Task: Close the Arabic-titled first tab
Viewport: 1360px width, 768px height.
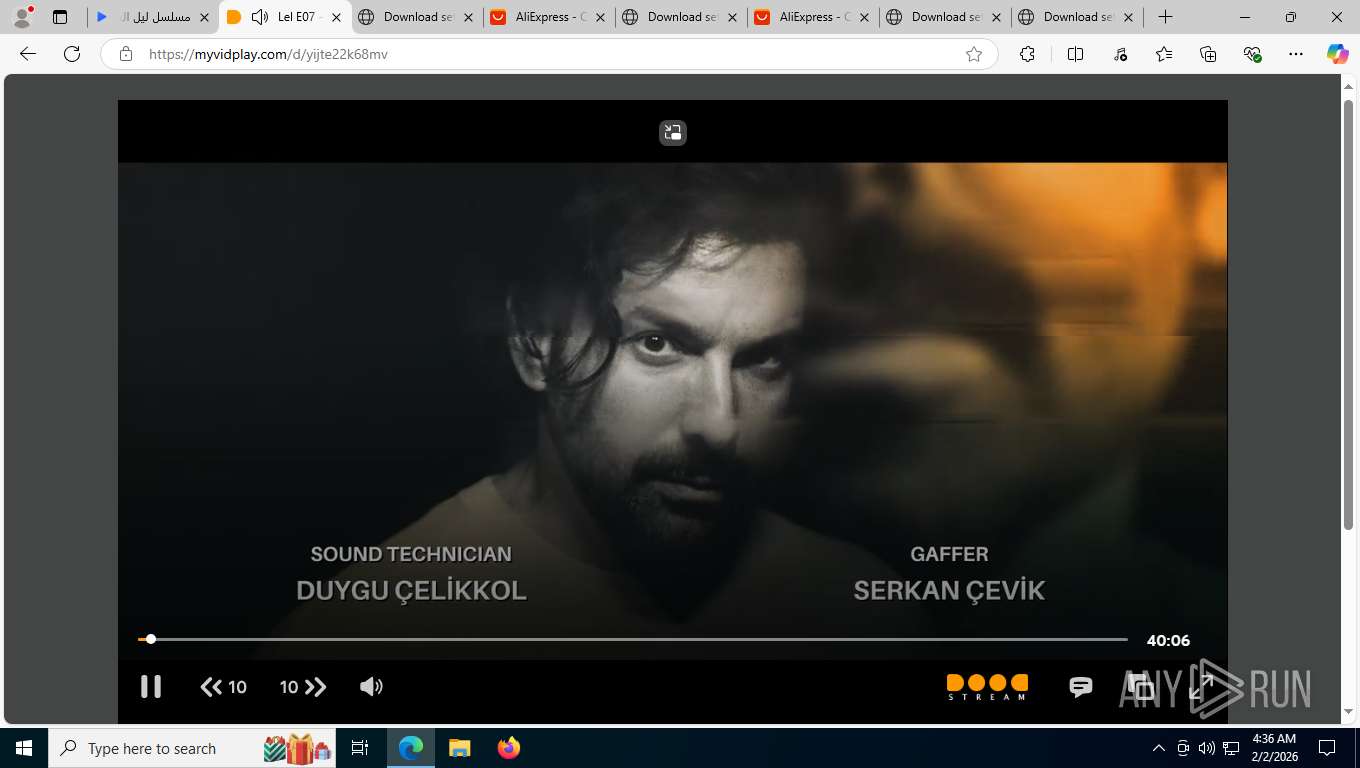Action: 204,17
